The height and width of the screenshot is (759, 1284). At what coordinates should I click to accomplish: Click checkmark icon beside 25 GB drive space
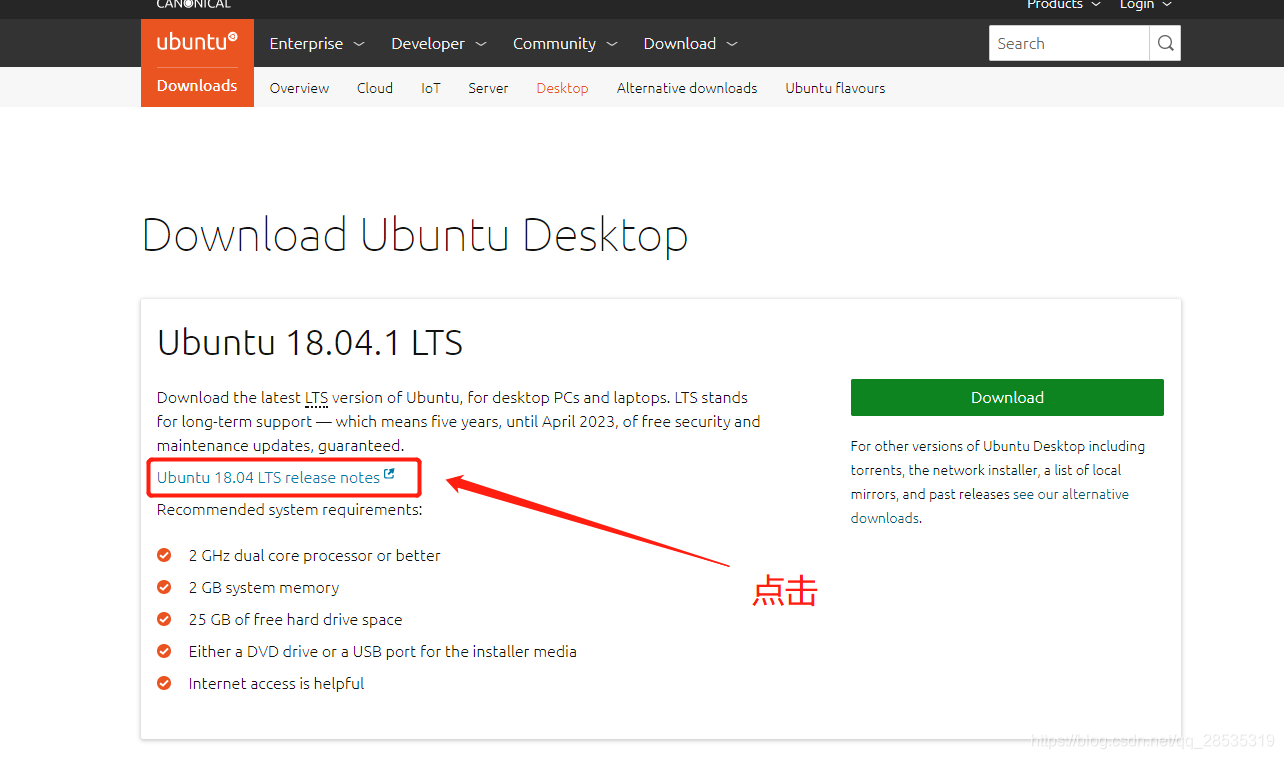coord(164,619)
